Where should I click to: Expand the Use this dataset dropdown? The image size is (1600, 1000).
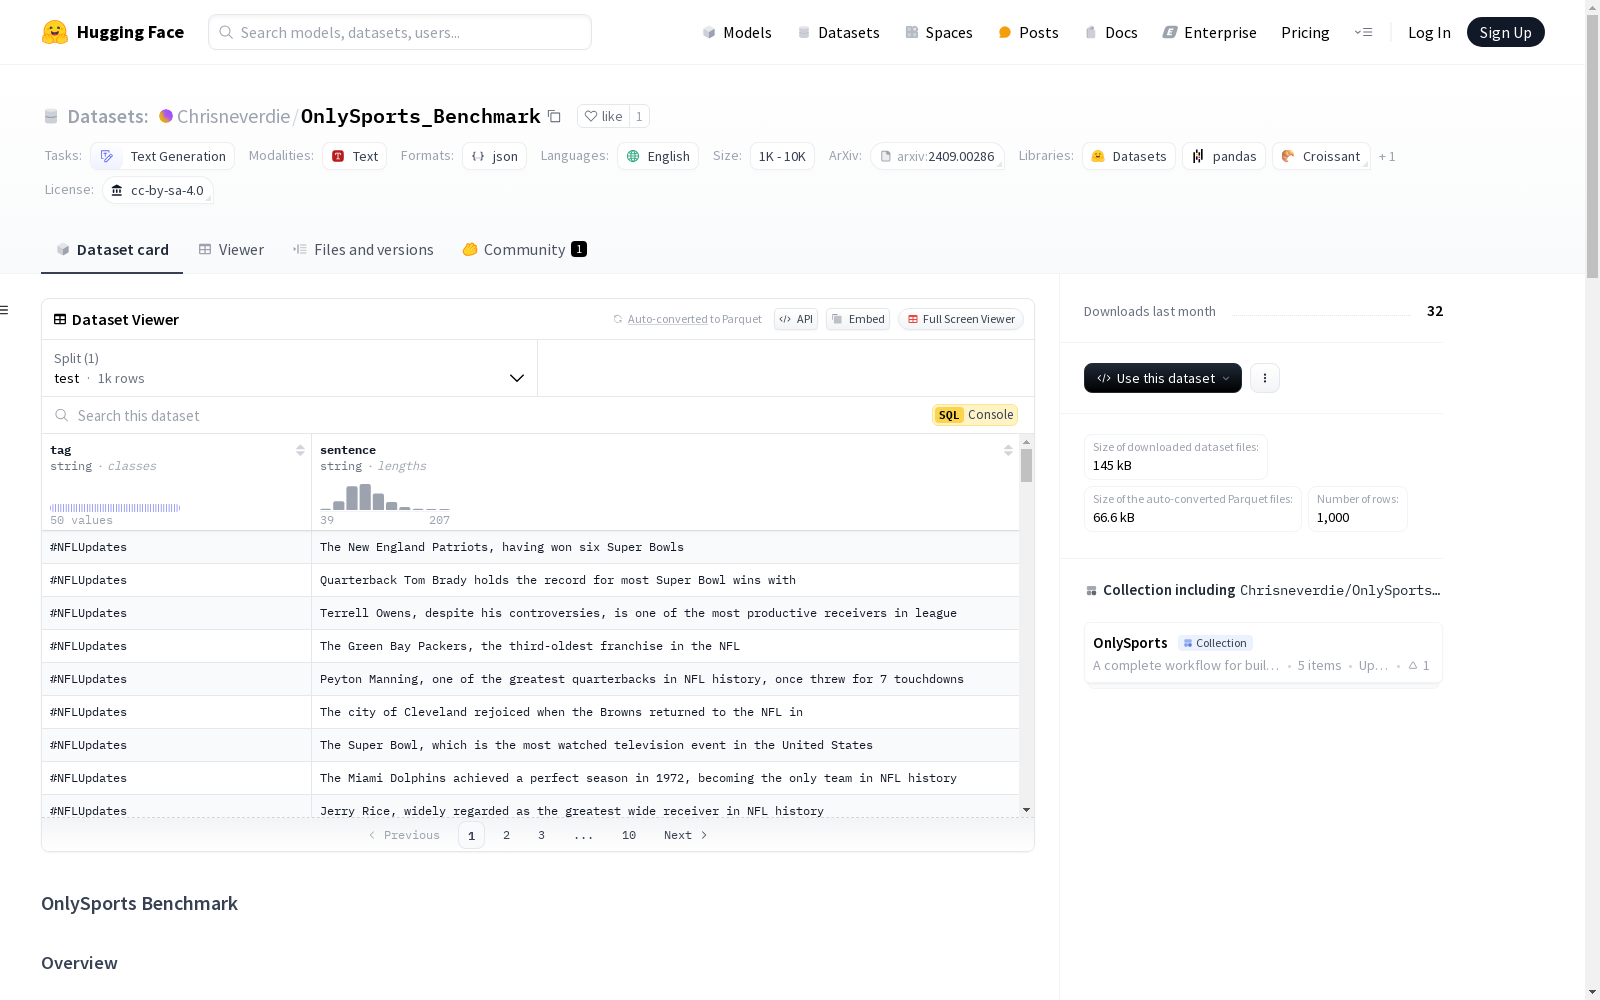[x=1163, y=378]
